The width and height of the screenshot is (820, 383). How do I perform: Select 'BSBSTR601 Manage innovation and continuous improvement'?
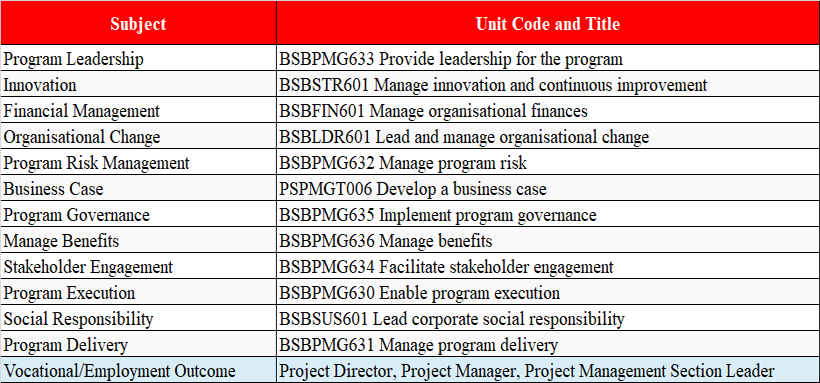[x=548, y=84]
